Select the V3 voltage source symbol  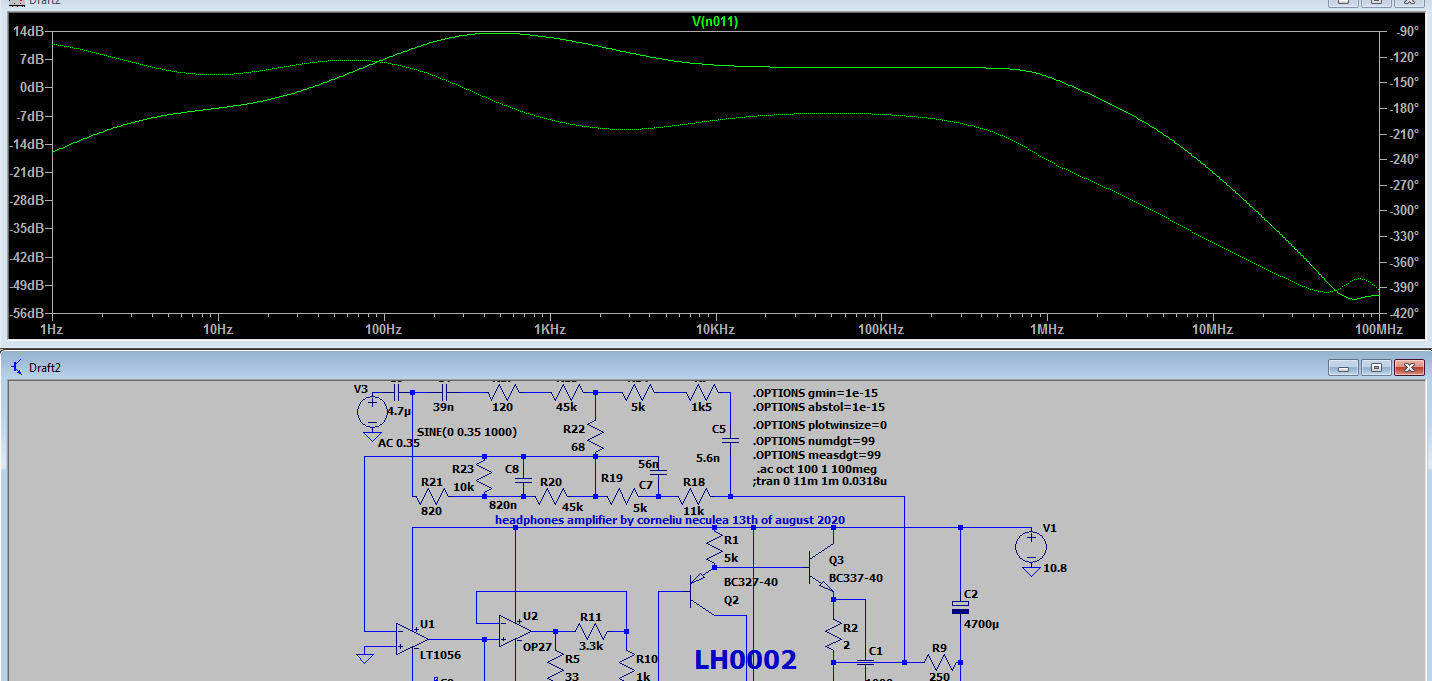373,410
